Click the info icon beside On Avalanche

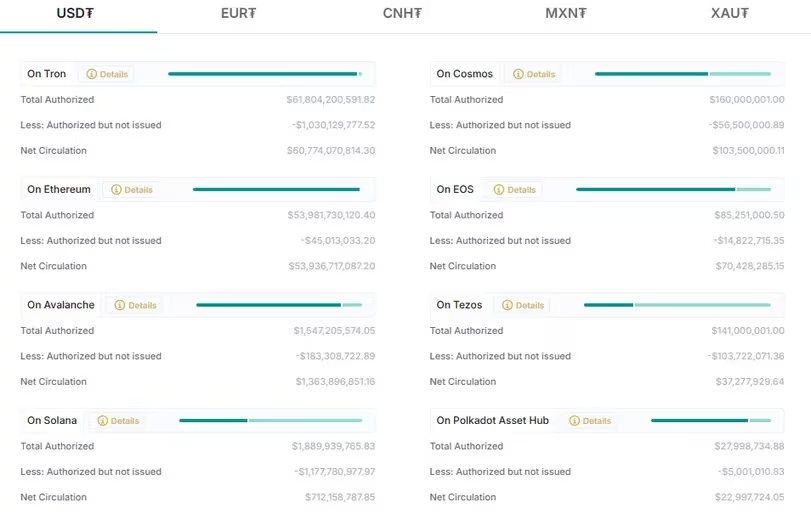(x=120, y=305)
